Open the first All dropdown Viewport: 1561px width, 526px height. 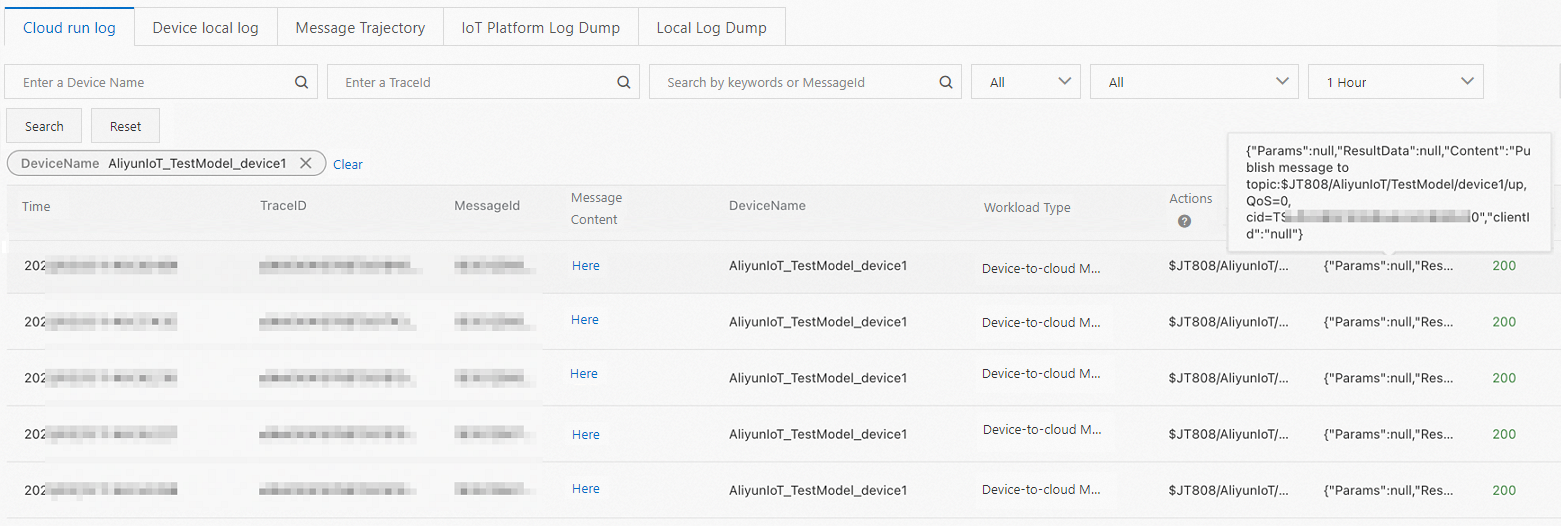coord(1025,82)
